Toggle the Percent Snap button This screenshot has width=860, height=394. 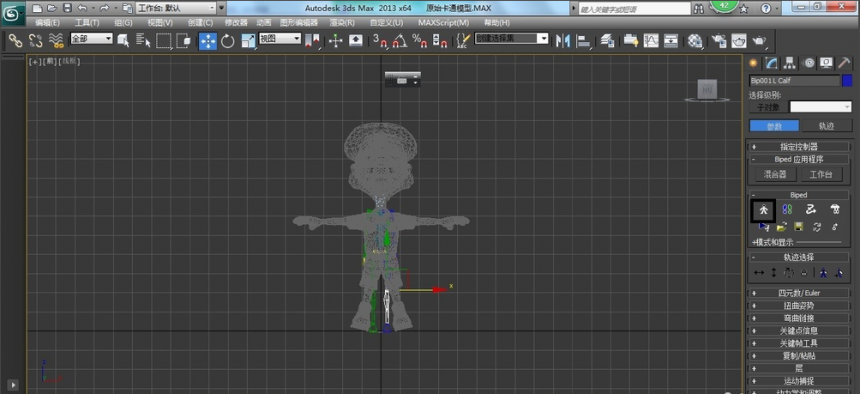pos(420,40)
